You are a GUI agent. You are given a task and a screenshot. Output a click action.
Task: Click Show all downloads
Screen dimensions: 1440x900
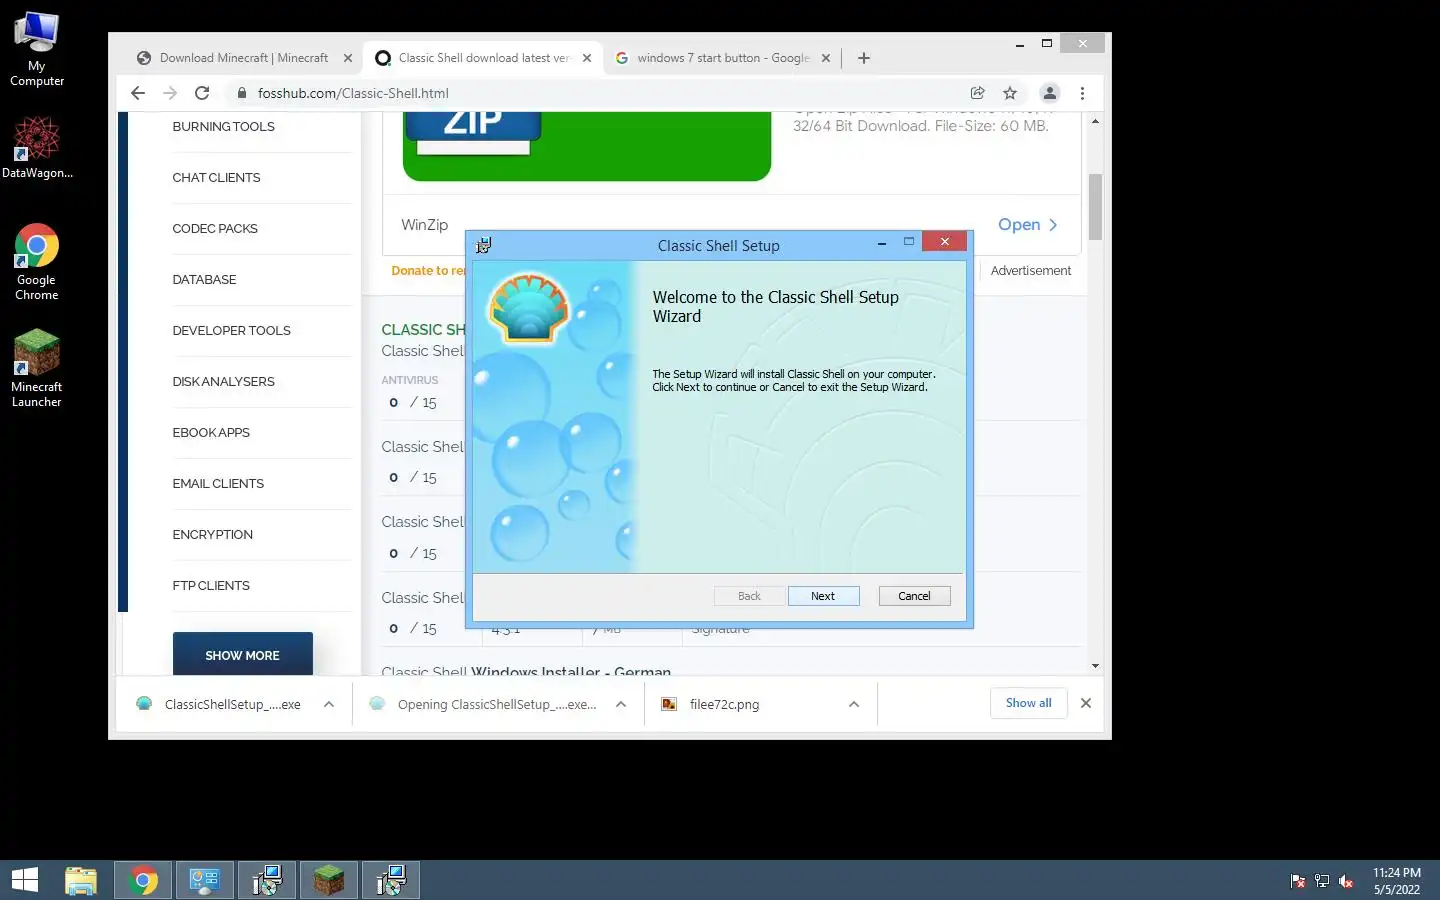click(1029, 703)
